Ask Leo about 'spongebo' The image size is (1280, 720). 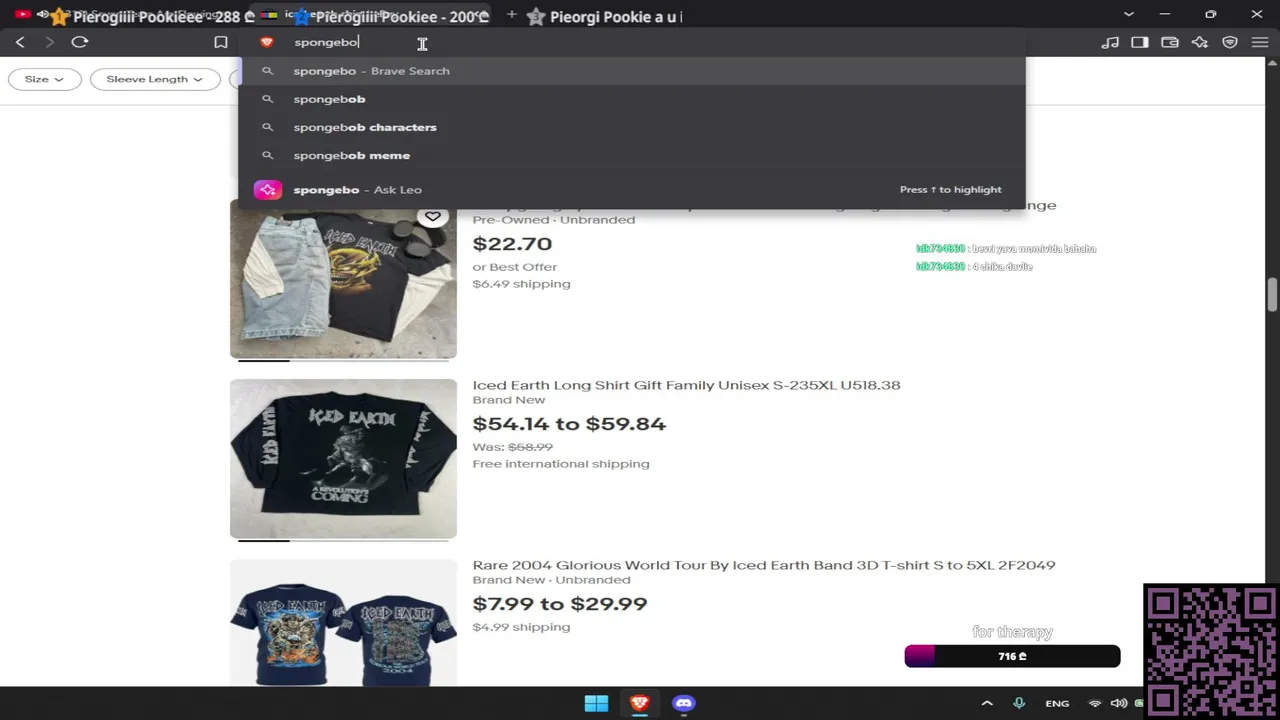pos(632,189)
